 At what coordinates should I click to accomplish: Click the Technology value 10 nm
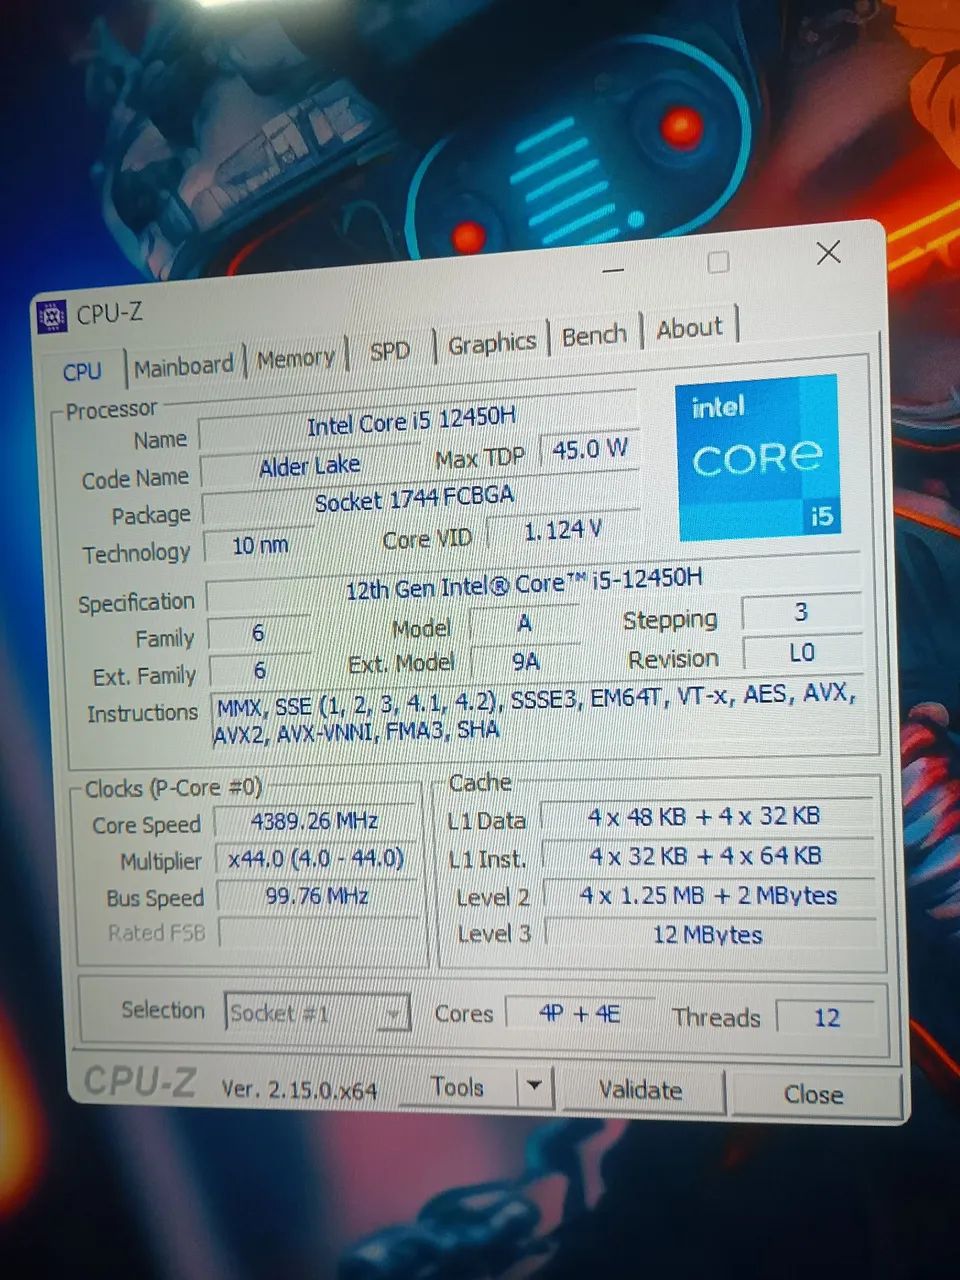pyautogui.click(x=259, y=545)
